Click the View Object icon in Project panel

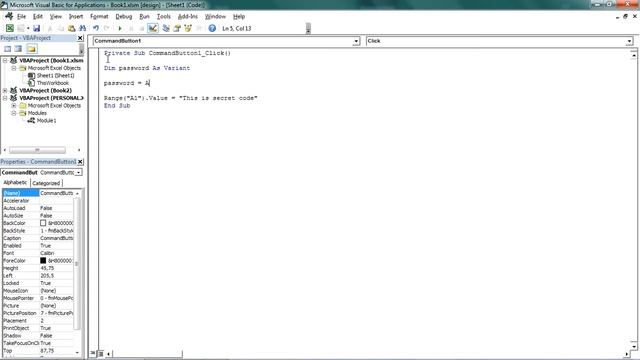tap(18, 49)
